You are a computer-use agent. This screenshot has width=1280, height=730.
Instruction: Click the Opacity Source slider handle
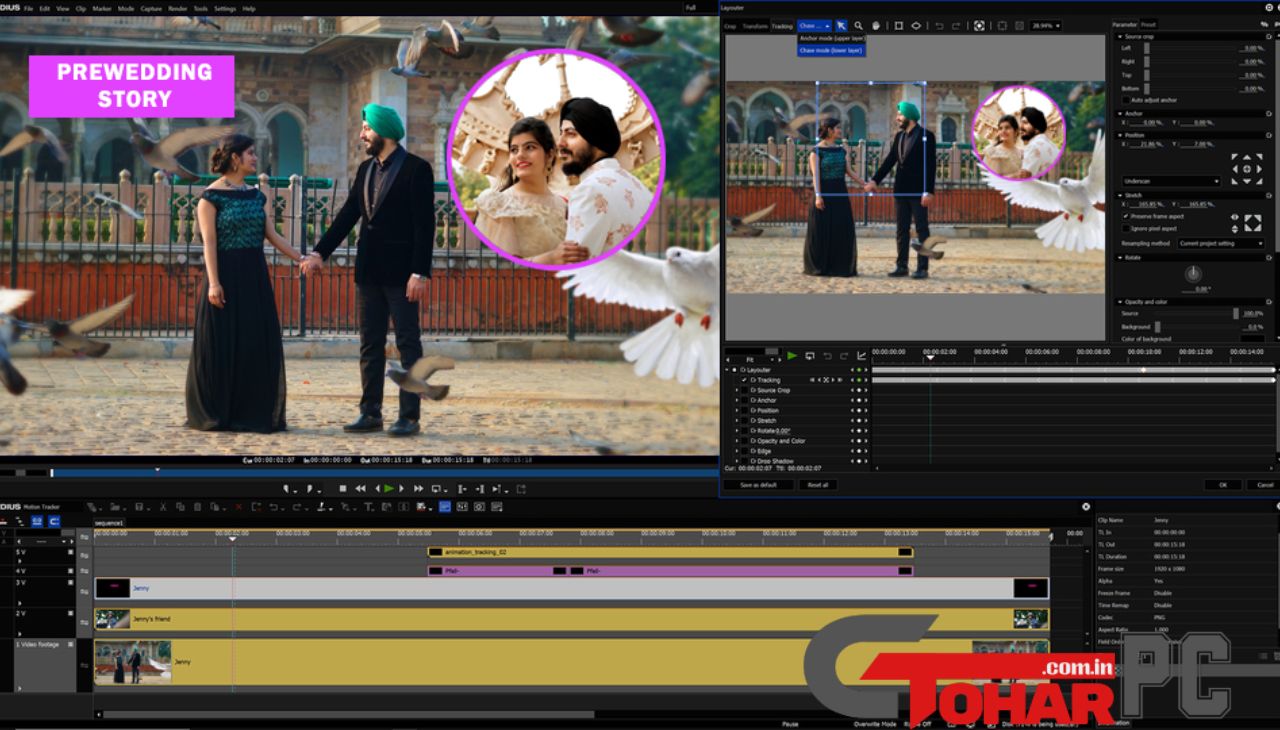[x=1235, y=313]
